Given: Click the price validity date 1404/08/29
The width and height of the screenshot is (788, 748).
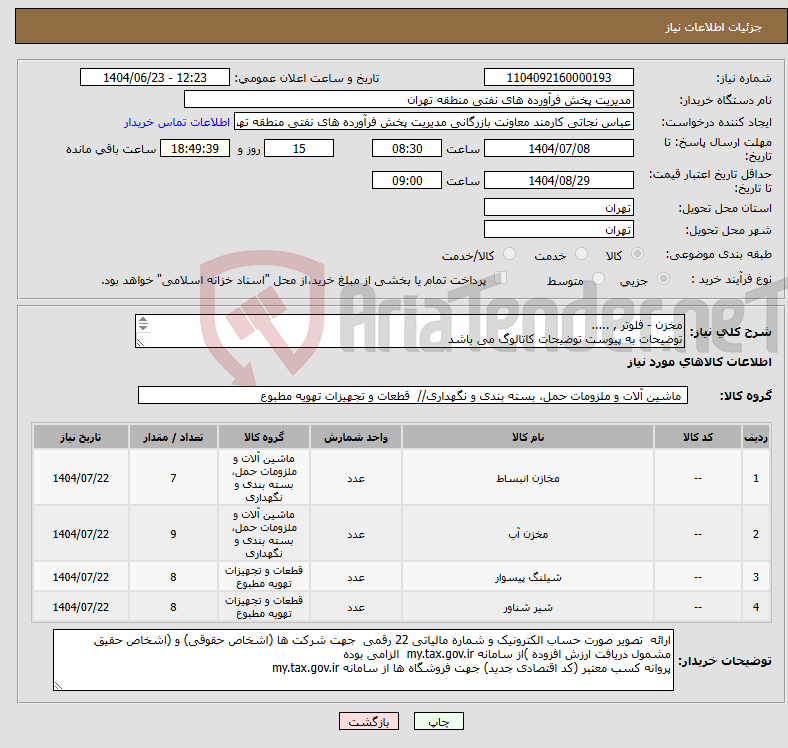Looking at the screenshot, I should pos(558,180).
